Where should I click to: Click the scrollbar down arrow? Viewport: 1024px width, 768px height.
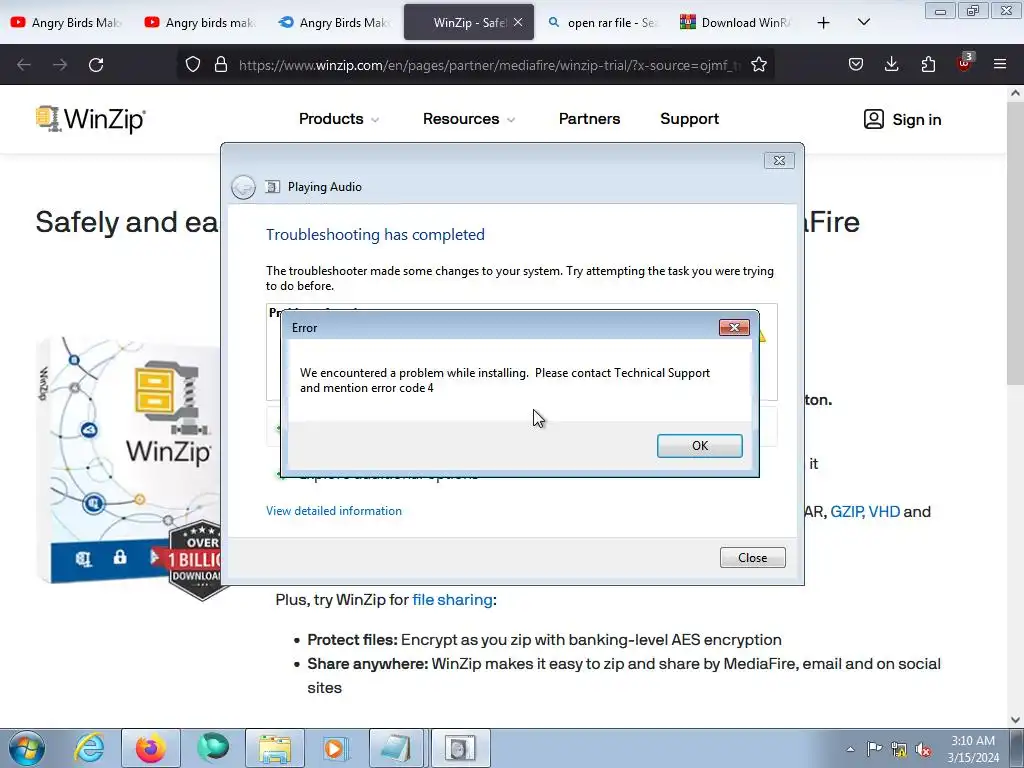coord(1015,720)
